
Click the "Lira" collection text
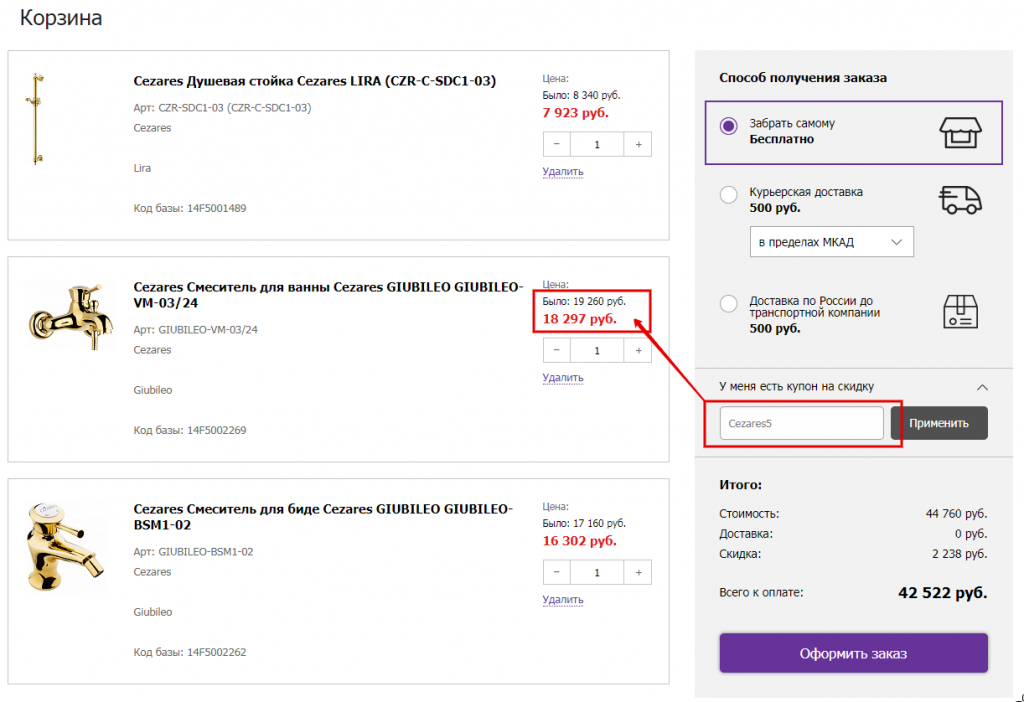click(142, 168)
